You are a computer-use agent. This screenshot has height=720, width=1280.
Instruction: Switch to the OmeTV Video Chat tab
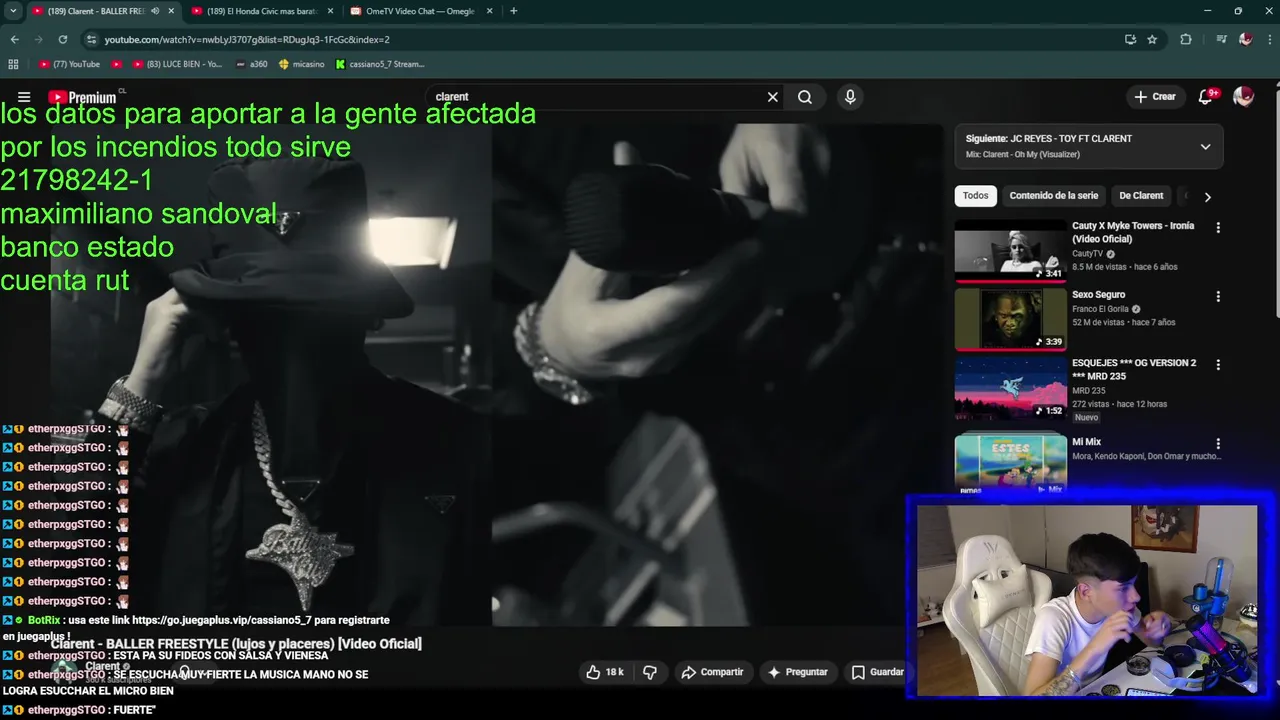click(x=421, y=11)
